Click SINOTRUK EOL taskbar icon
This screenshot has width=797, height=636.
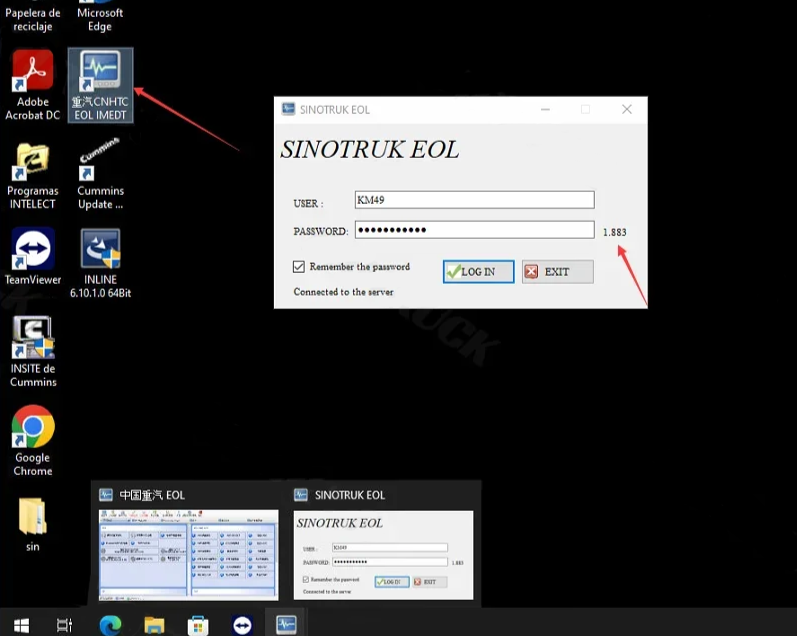click(x=286, y=624)
